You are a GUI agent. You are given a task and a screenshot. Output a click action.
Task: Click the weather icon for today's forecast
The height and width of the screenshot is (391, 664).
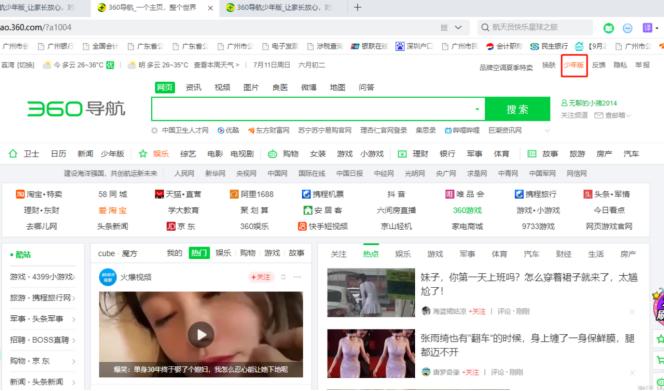point(47,65)
